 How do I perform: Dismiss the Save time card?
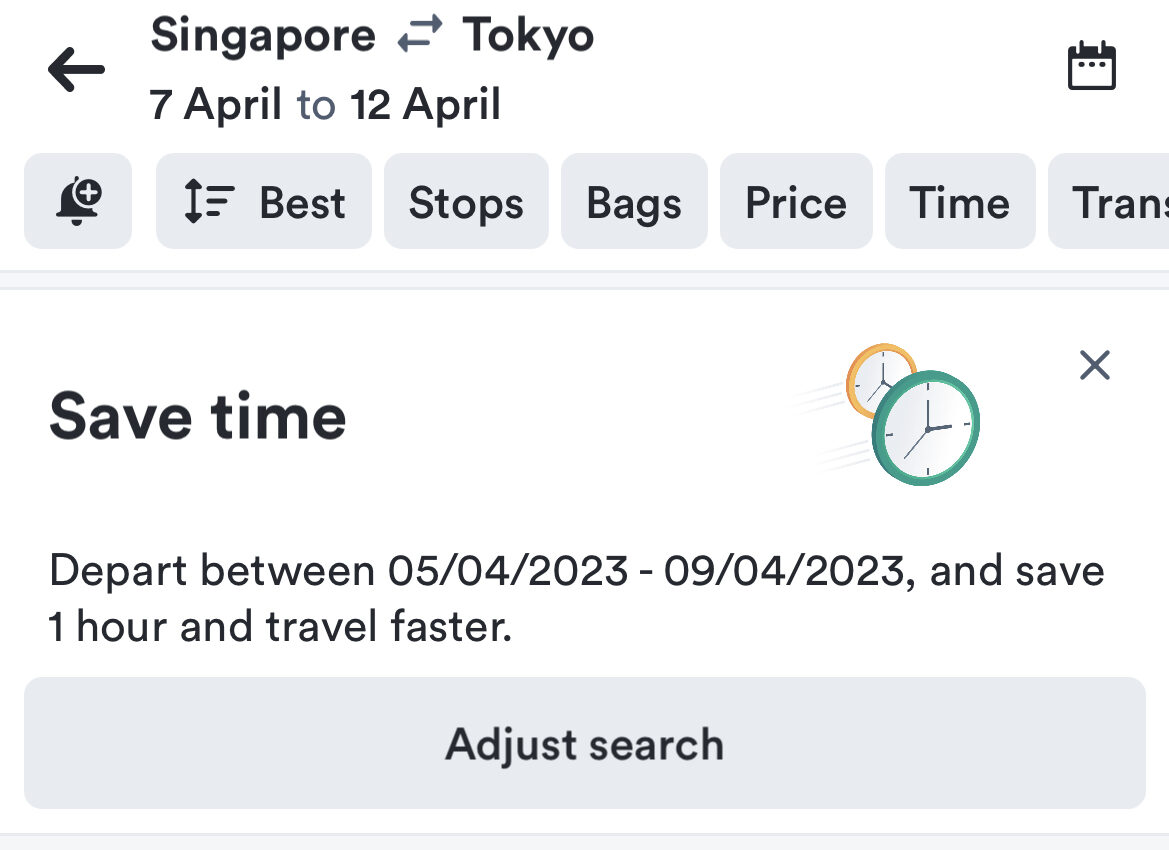pyautogui.click(x=1095, y=365)
